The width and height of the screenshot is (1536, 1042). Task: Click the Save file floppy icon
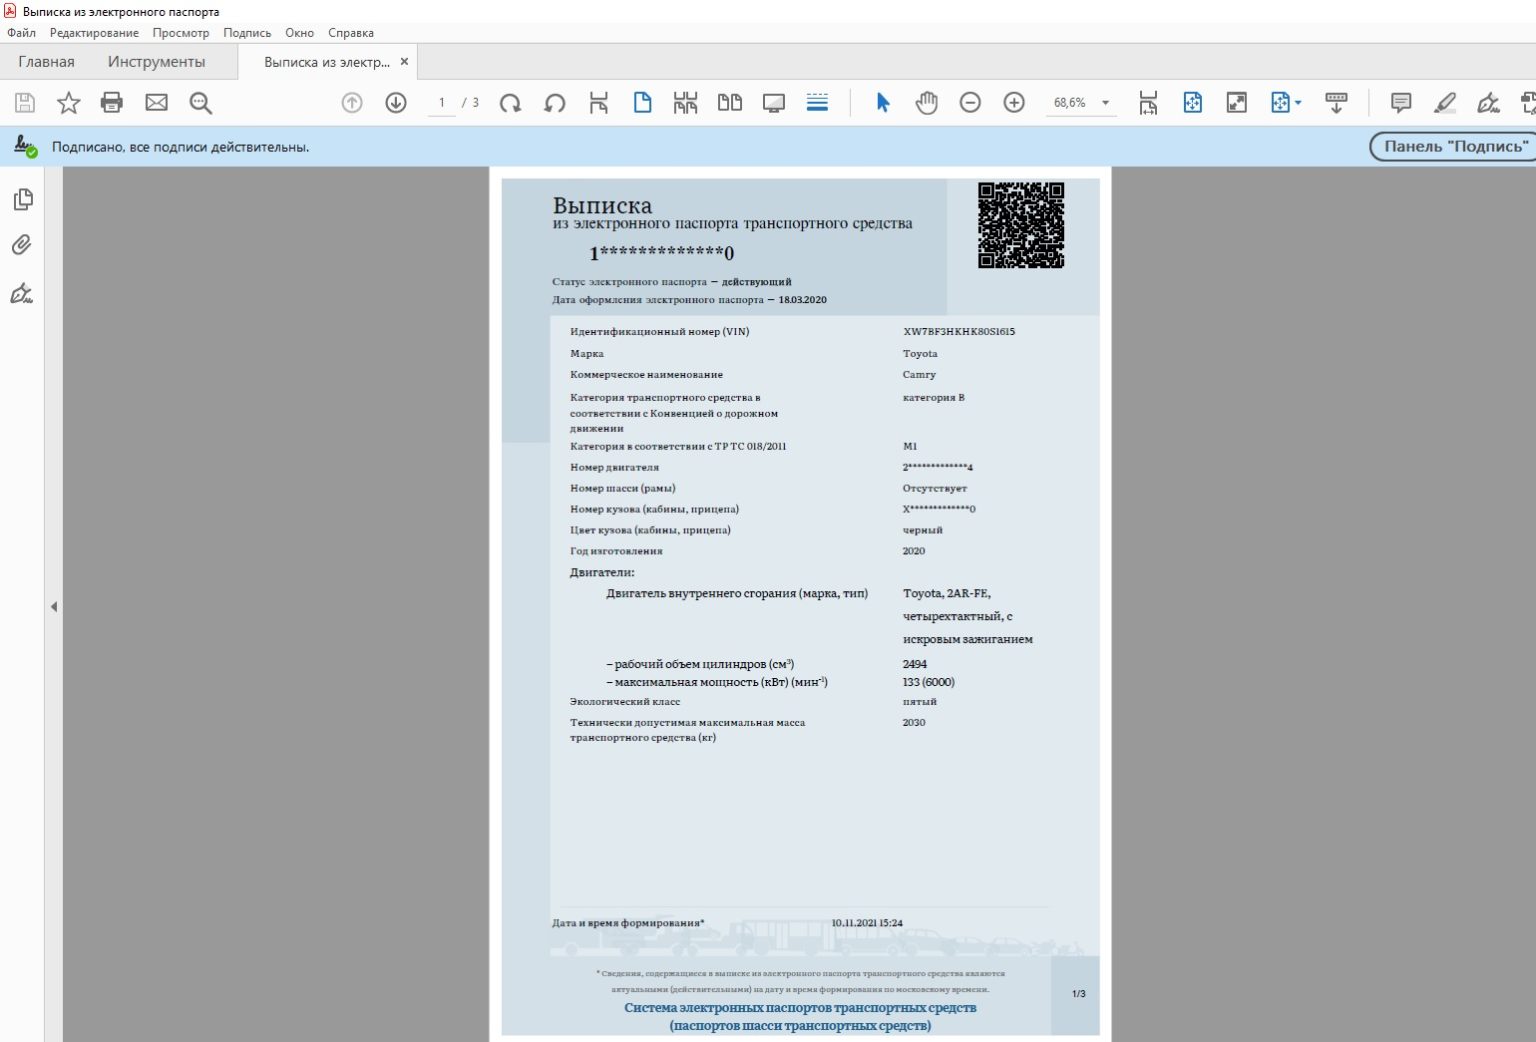[25, 102]
